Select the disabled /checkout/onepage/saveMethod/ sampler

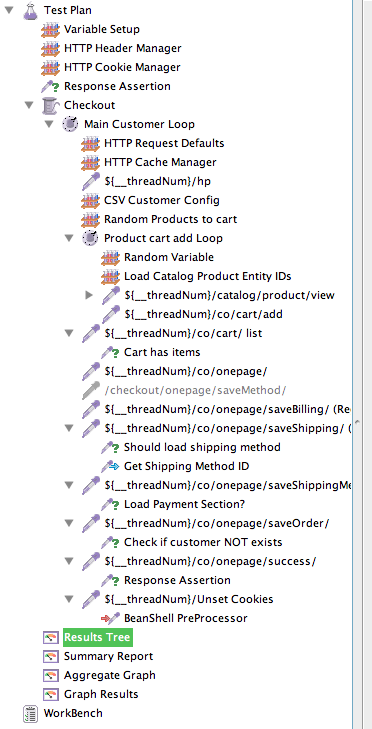pos(195,390)
